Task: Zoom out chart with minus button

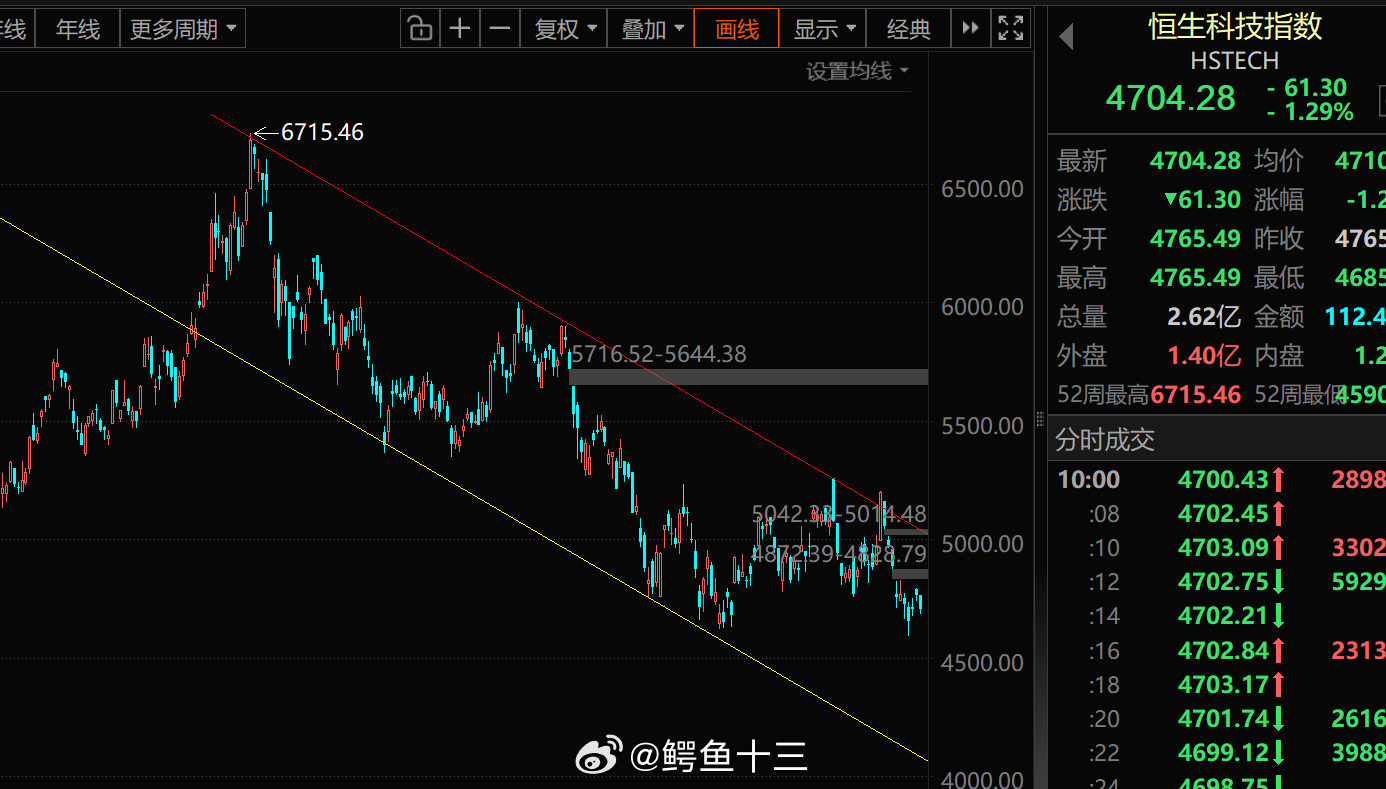Action: pyautogui.click(x=500, y=29)
